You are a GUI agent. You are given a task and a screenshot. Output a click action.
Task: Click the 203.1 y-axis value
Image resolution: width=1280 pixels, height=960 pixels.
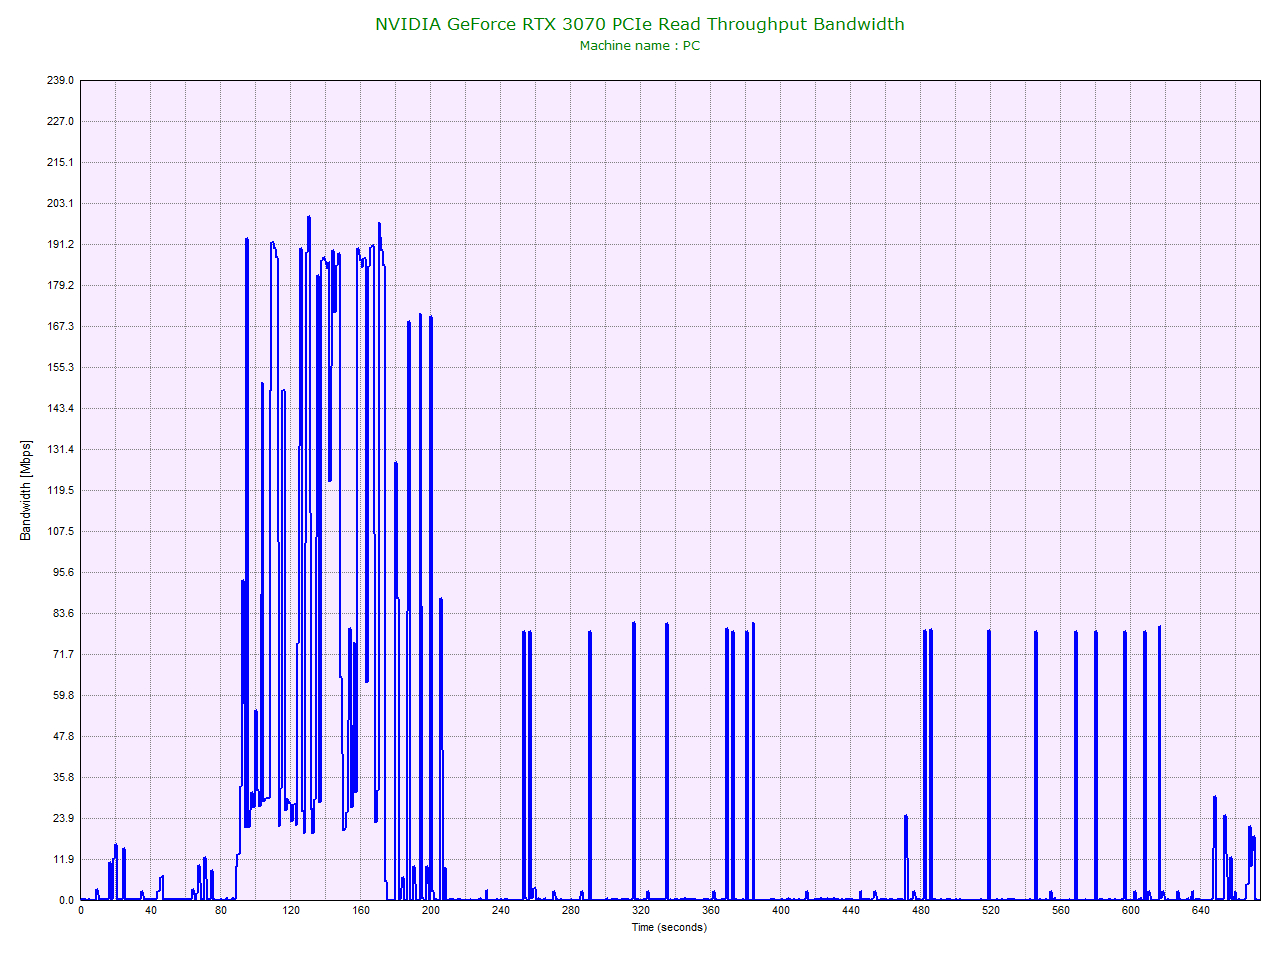[x=61, y=203]
